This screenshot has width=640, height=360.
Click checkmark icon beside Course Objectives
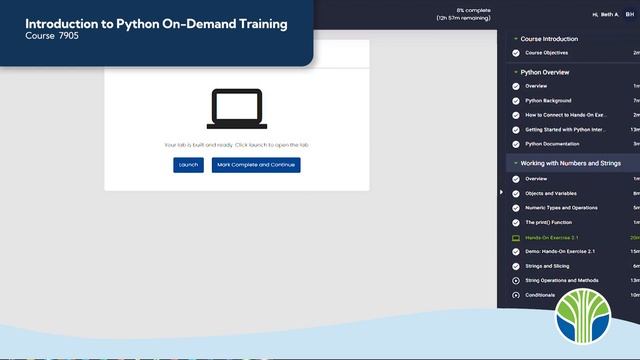pos(516,53)
